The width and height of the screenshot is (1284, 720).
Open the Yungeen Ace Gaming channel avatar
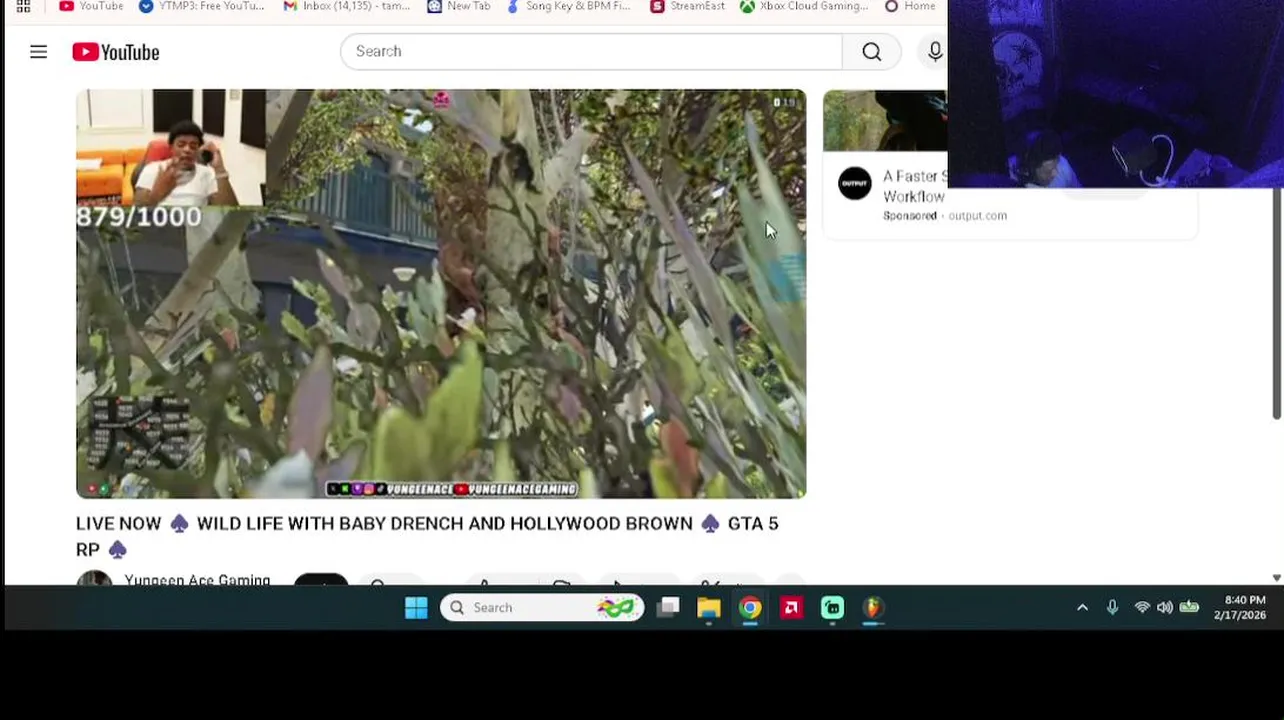pyautogui.click(x=95, y=579)
